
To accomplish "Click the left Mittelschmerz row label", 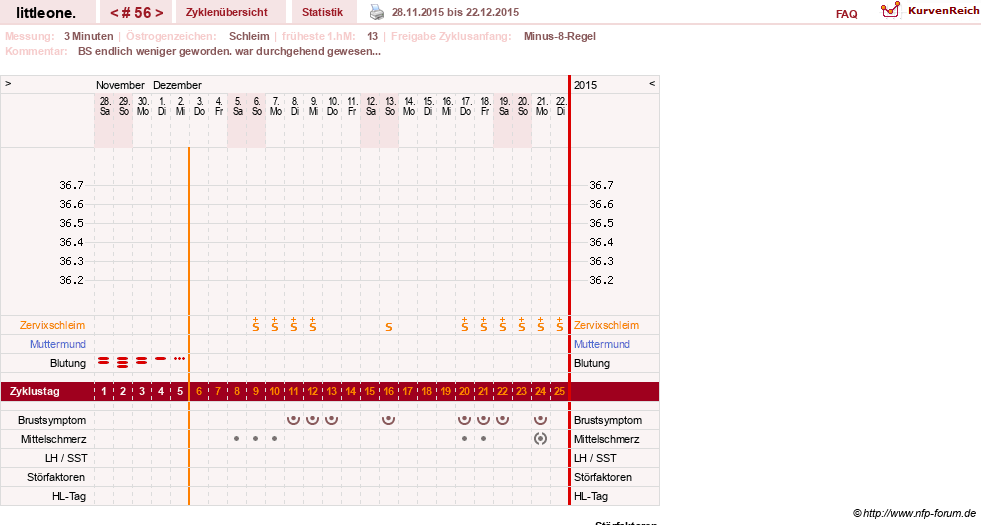I will tap(53, 439).
